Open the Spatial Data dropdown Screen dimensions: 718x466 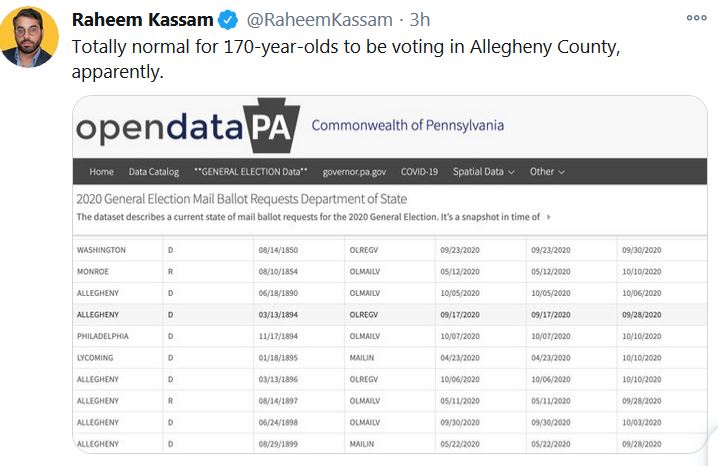pos(483,171)
